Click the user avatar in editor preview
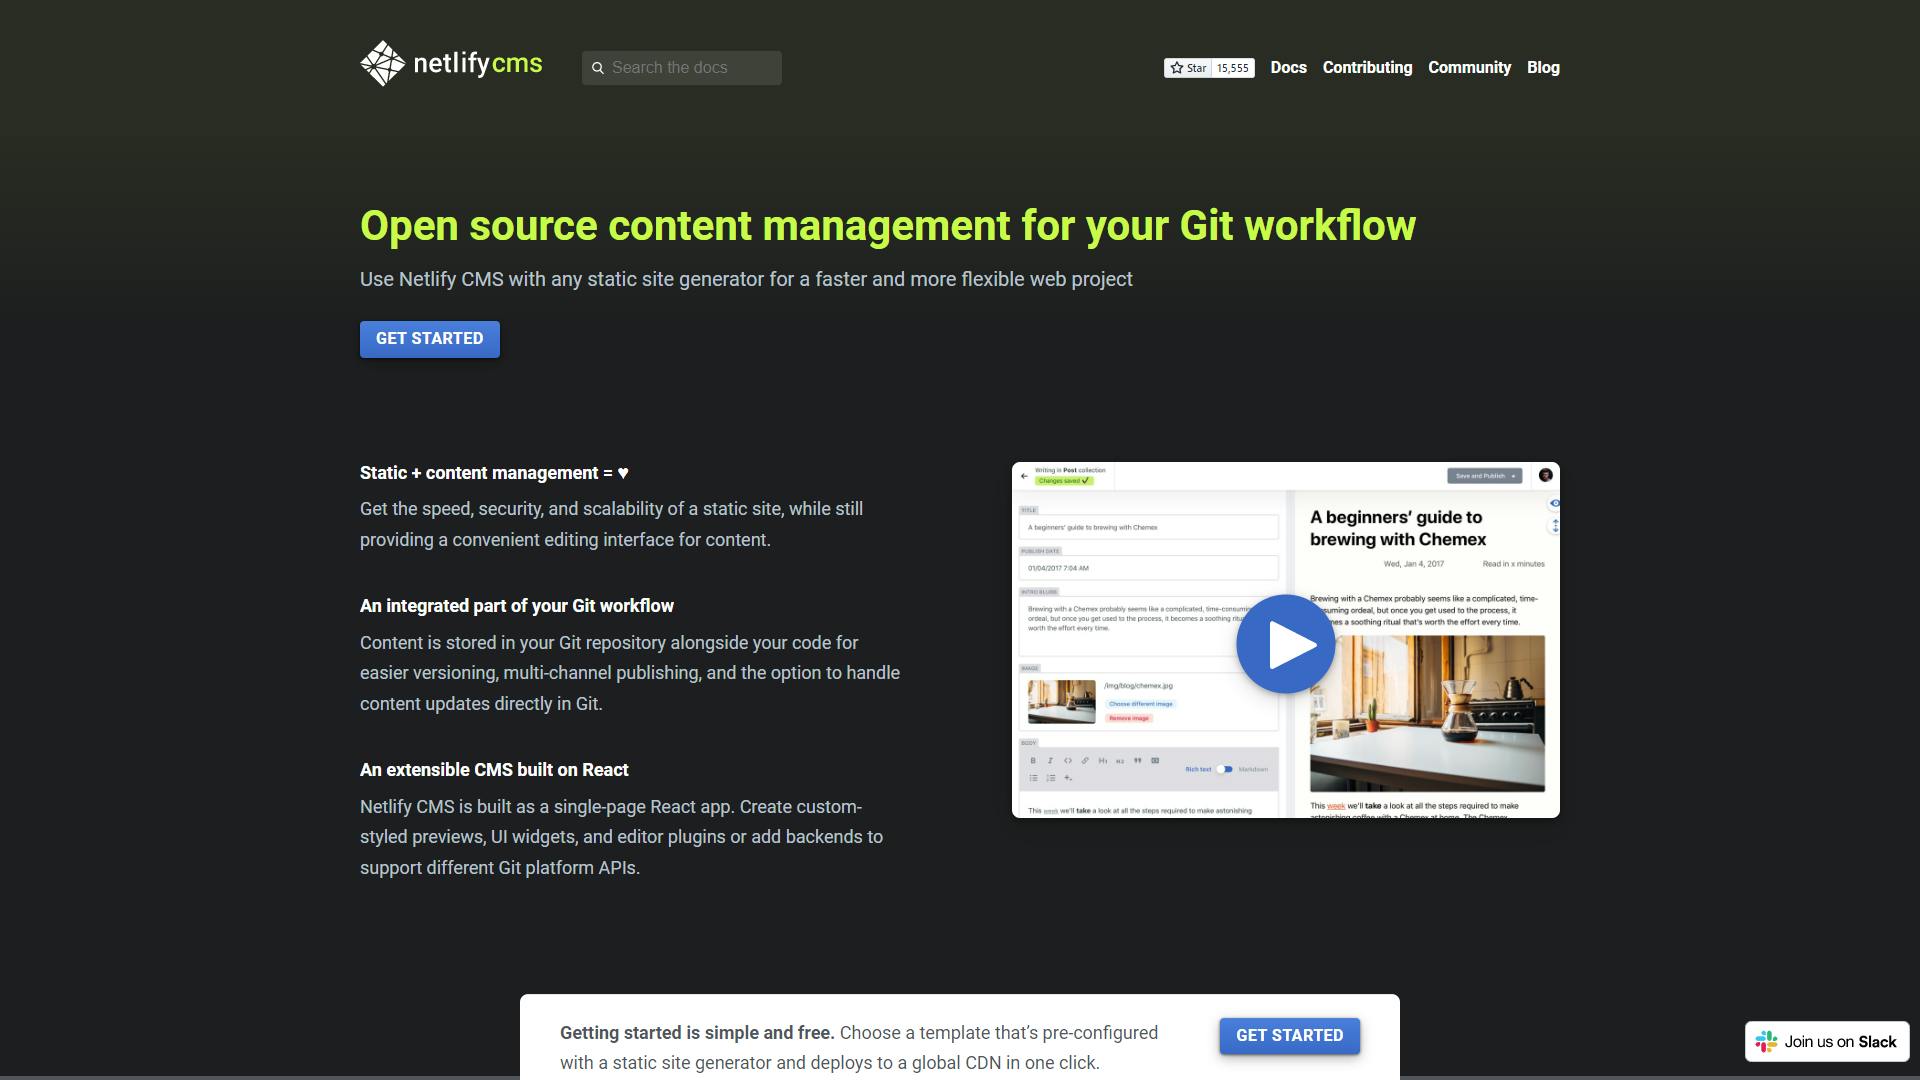 (x=1545, y=475)
